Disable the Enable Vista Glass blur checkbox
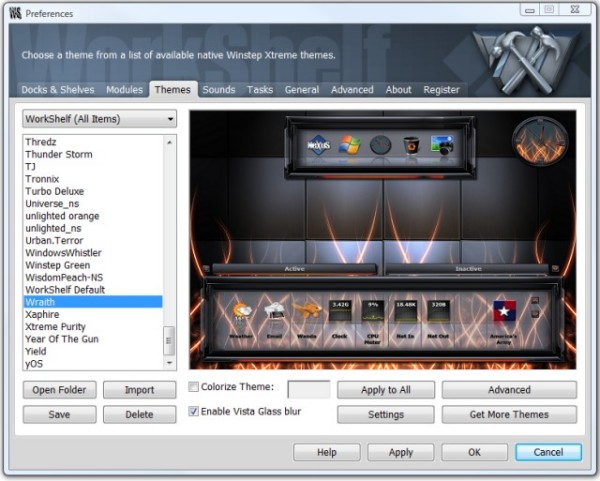600x481 pixels. [194, 411]
